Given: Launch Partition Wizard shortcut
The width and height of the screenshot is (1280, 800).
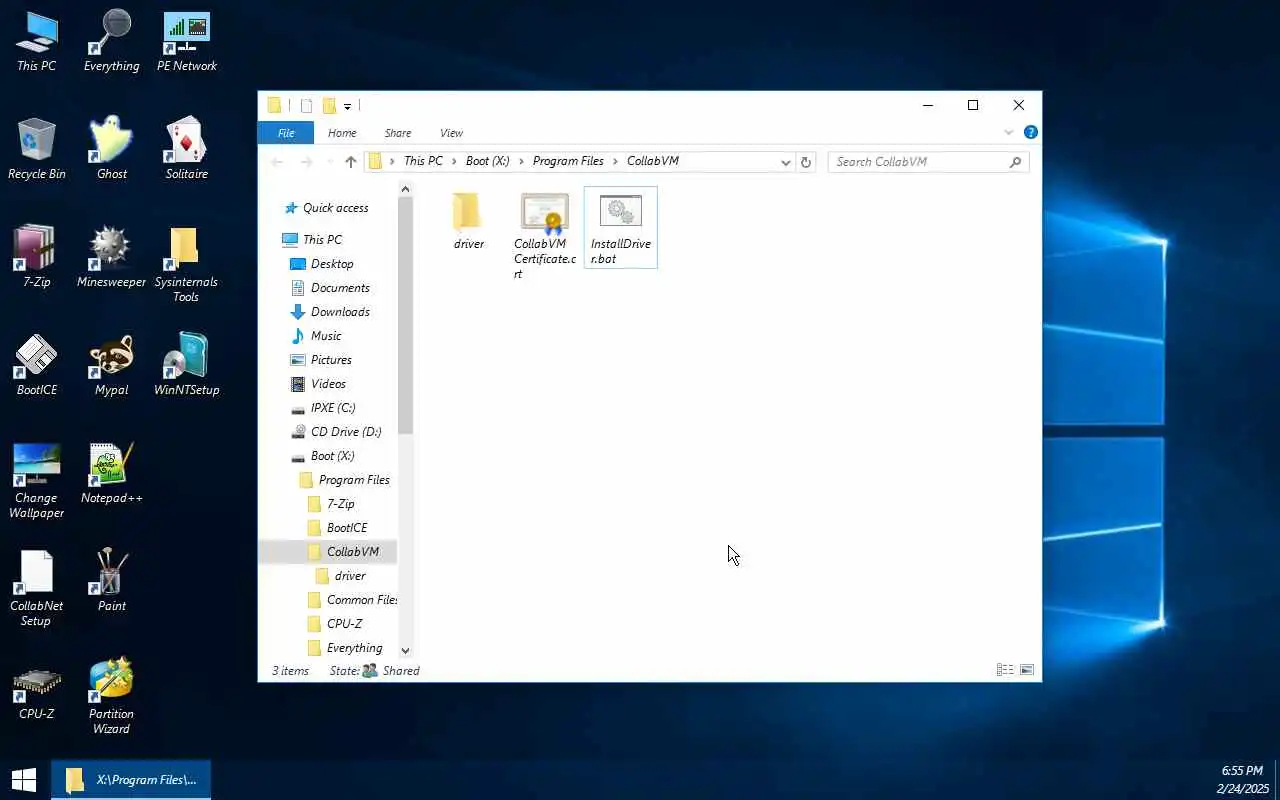Looking at the screenshot, I should coord(111,697).
